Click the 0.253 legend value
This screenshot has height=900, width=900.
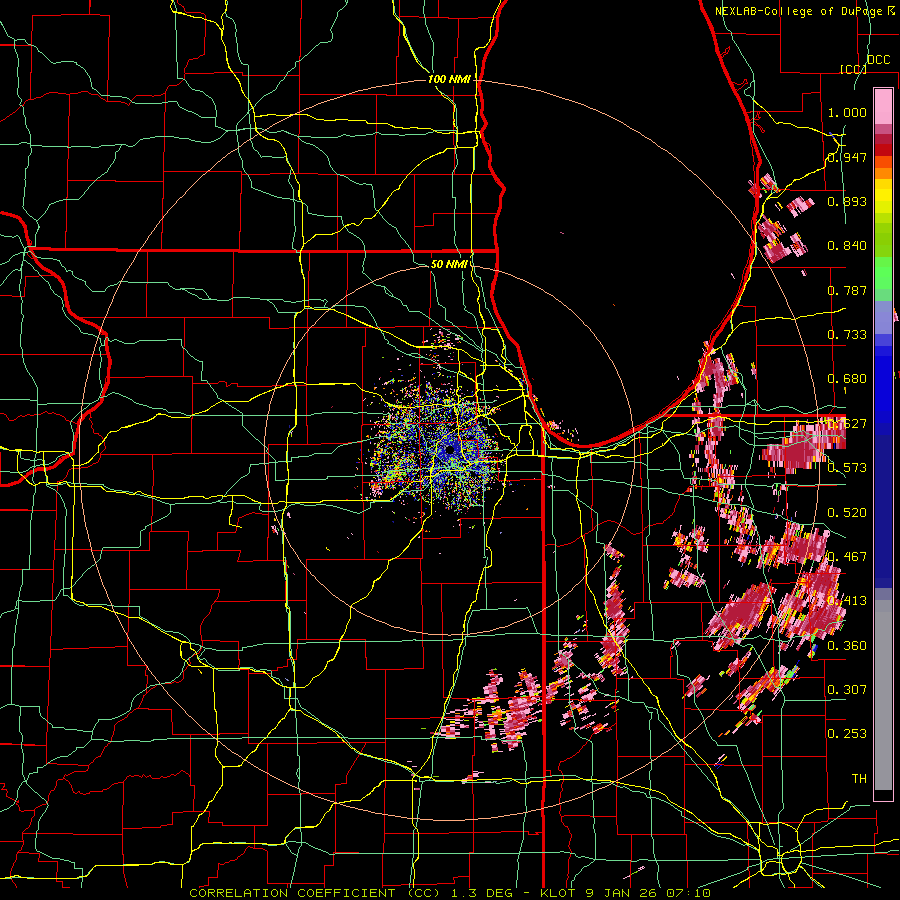(847, 734)
